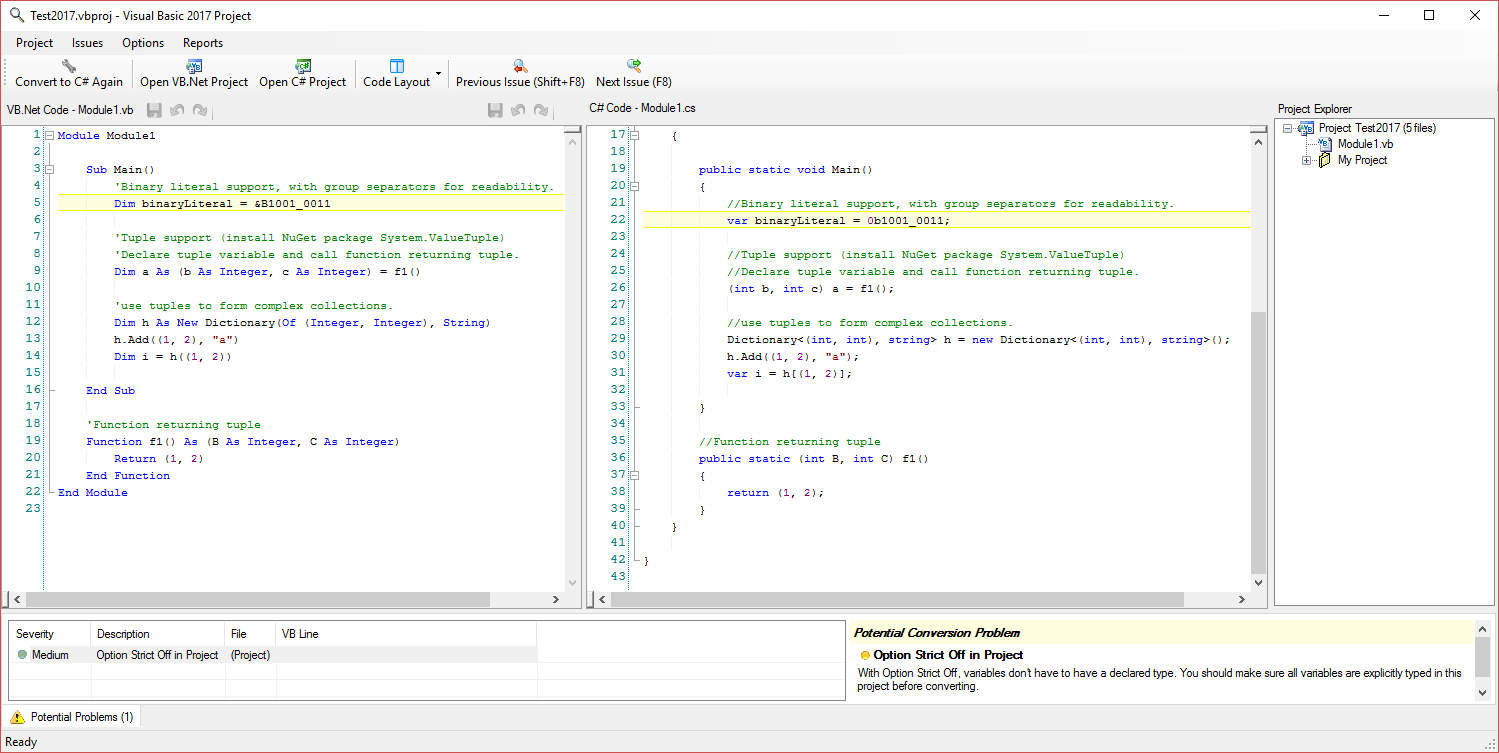
Task: Click scroll-left arrow of C# code pane
Action: 601,600
